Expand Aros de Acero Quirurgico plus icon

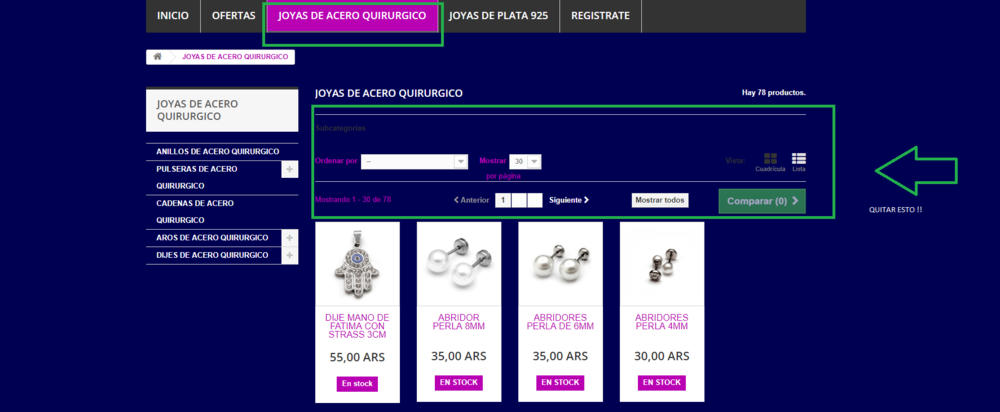coord(290,238)
